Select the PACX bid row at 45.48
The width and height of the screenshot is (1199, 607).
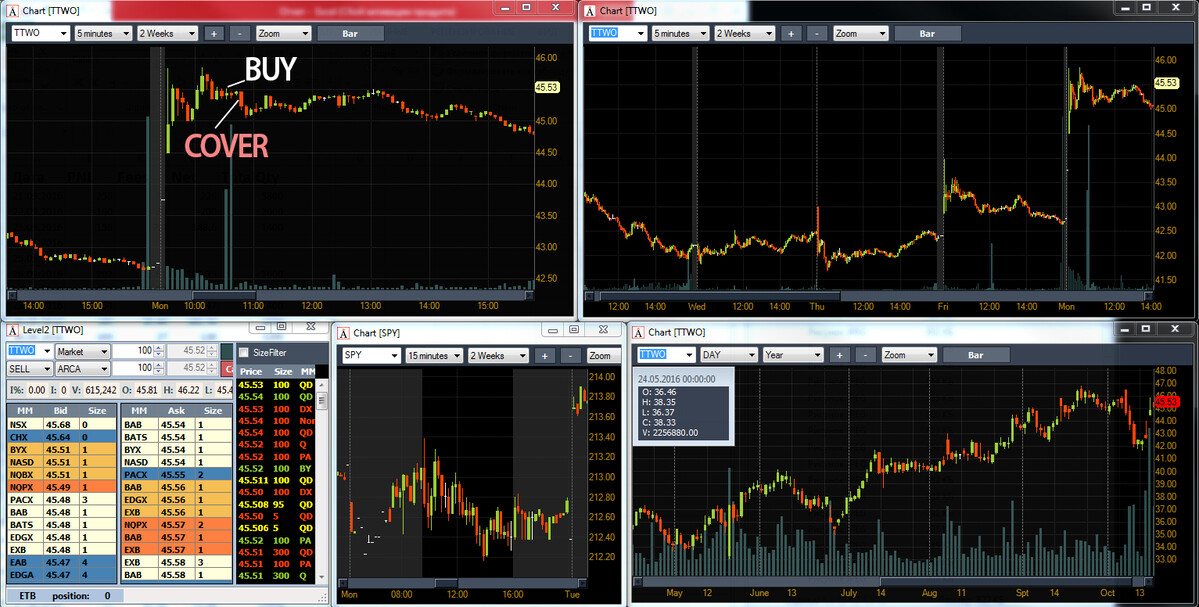pyautogui.click(x=62, y=499)
